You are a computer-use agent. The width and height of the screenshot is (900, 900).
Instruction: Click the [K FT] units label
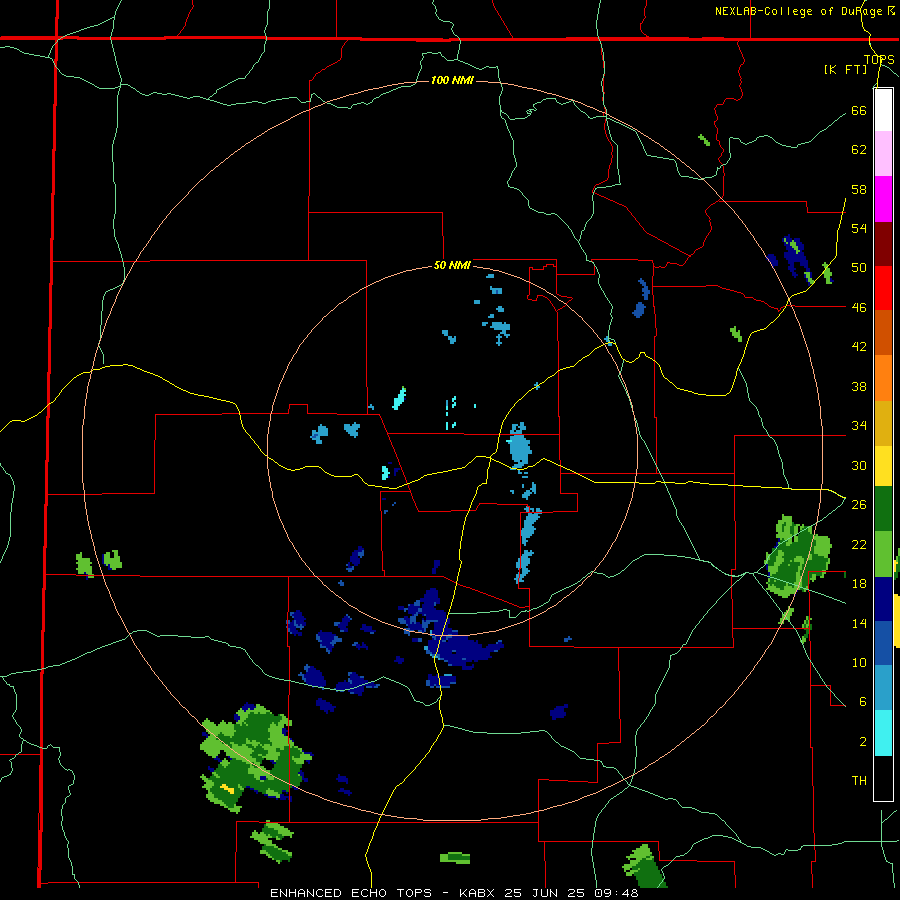(845, 69)
